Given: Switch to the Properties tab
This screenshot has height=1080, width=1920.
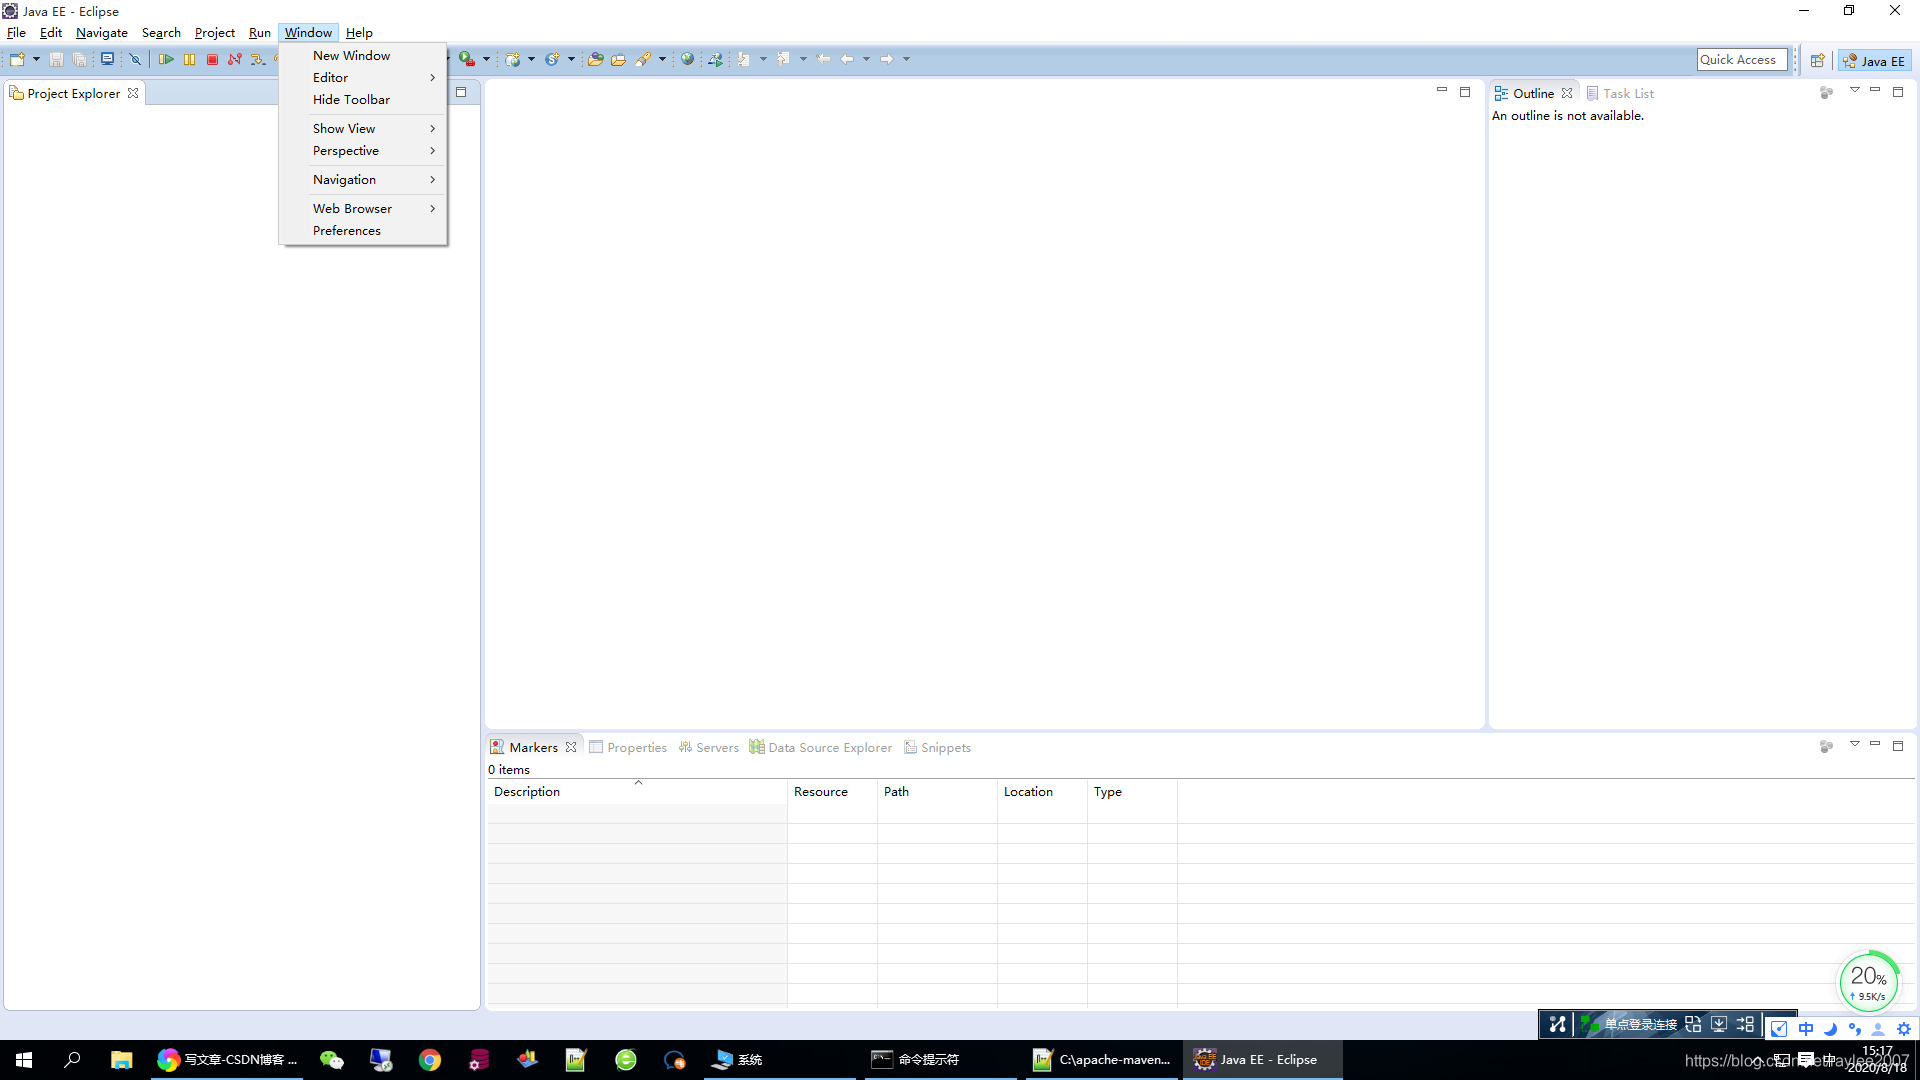Looking at the screenshot, I should tap(628, 747).
